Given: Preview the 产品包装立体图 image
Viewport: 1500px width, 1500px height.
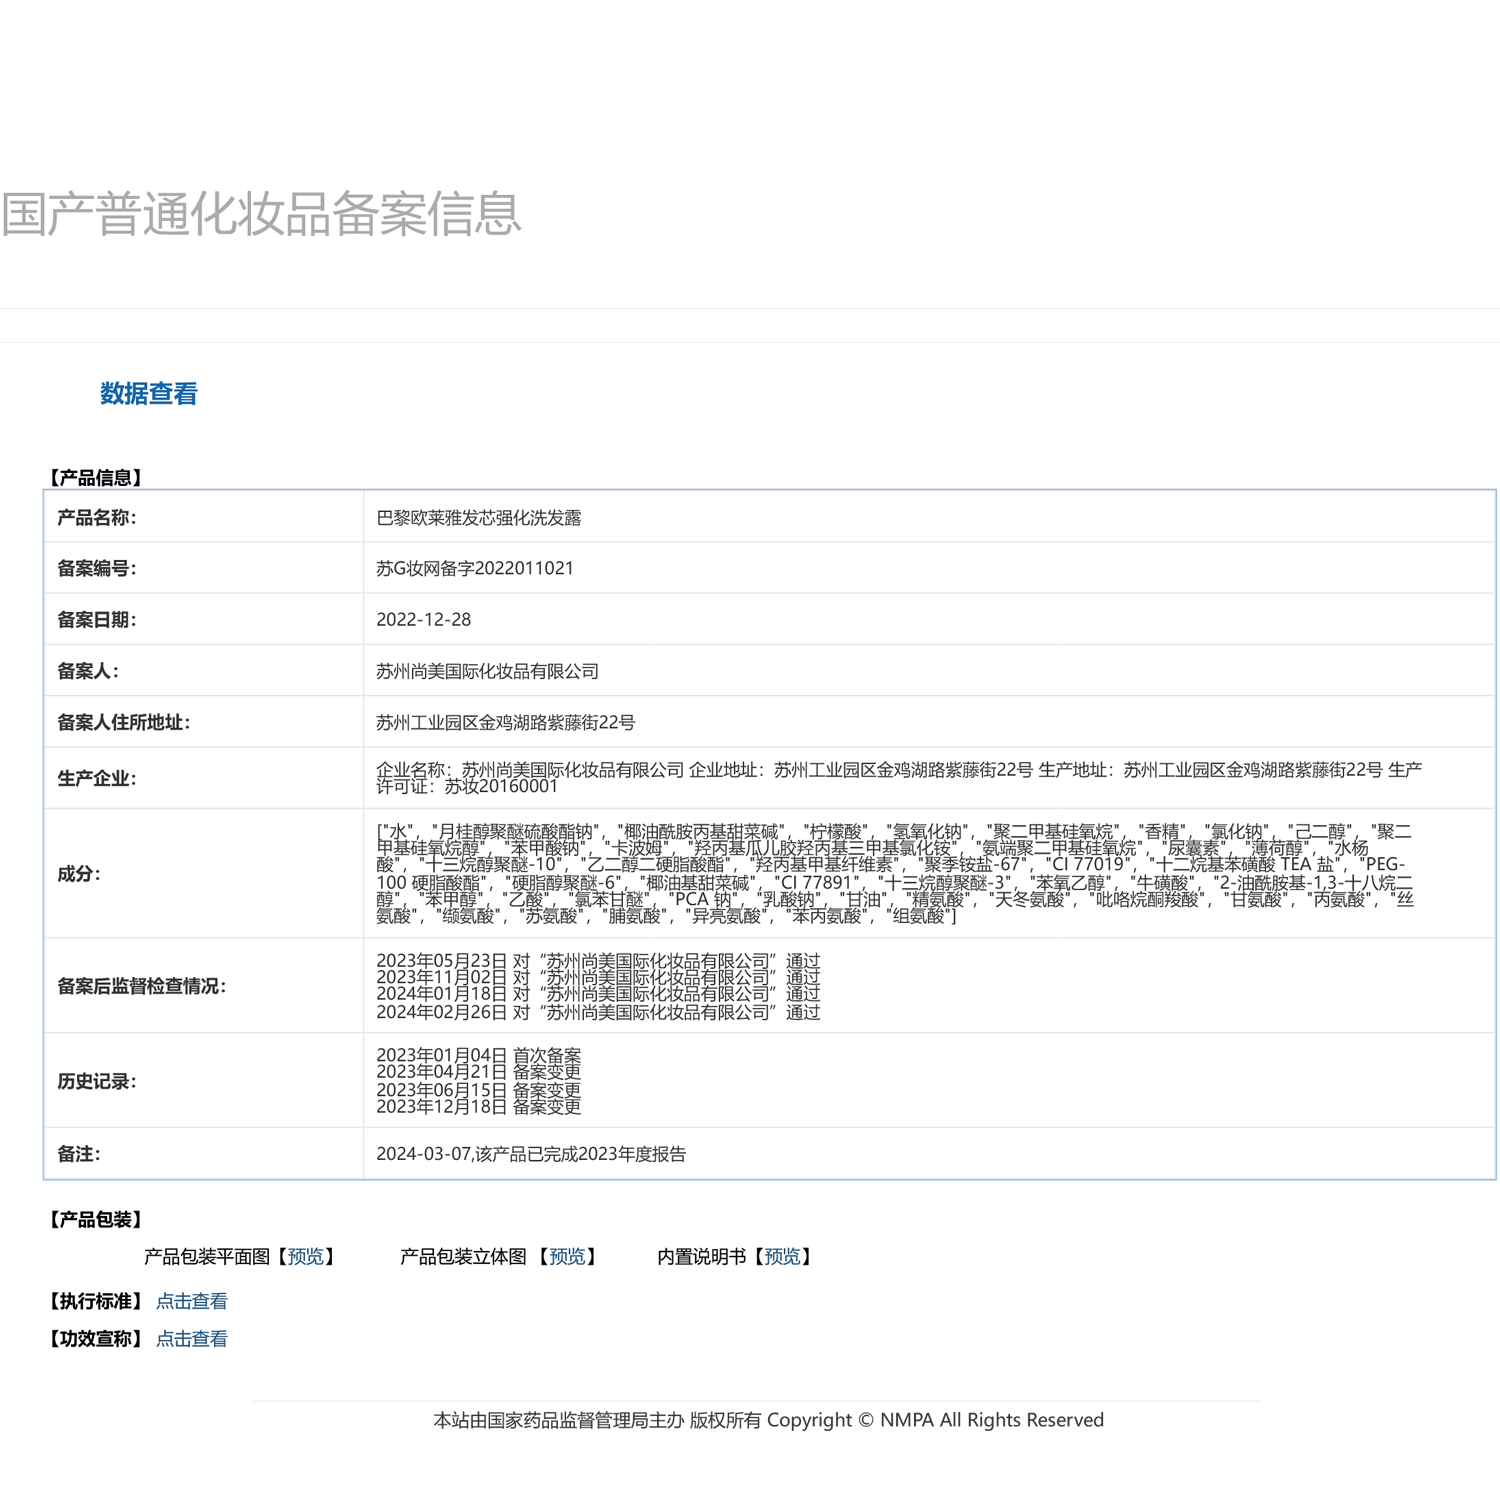Looking at the screenshot, I should coord(568,1257).
